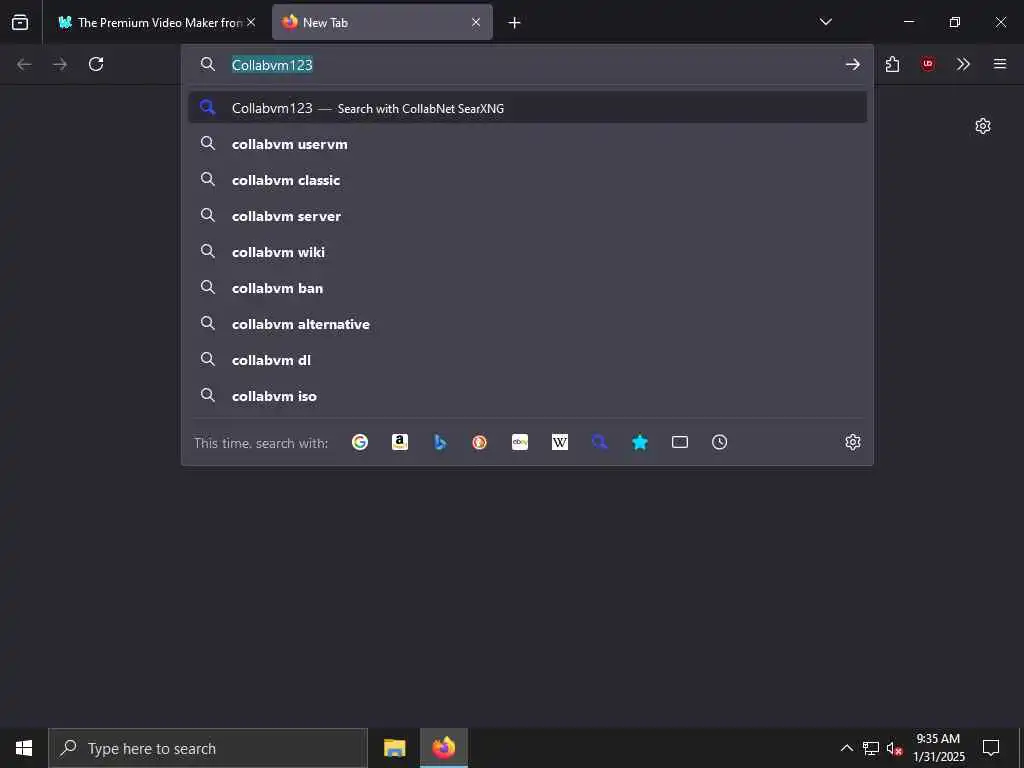Select suggestion collabvm uservm
1024x768 pixels.
coord(527,144)
